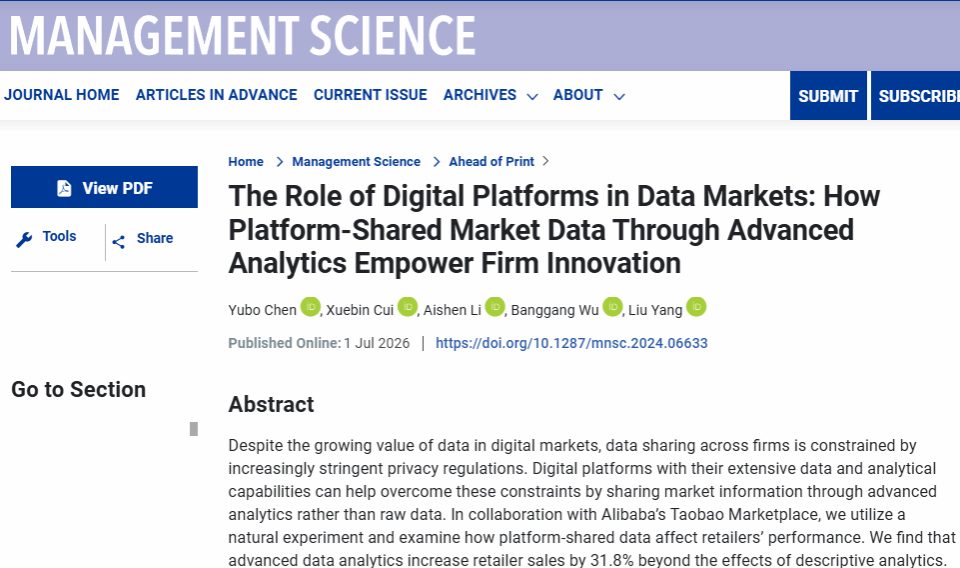
Task: Expand the Archives dropdown chevron
Action: [532, 97]
